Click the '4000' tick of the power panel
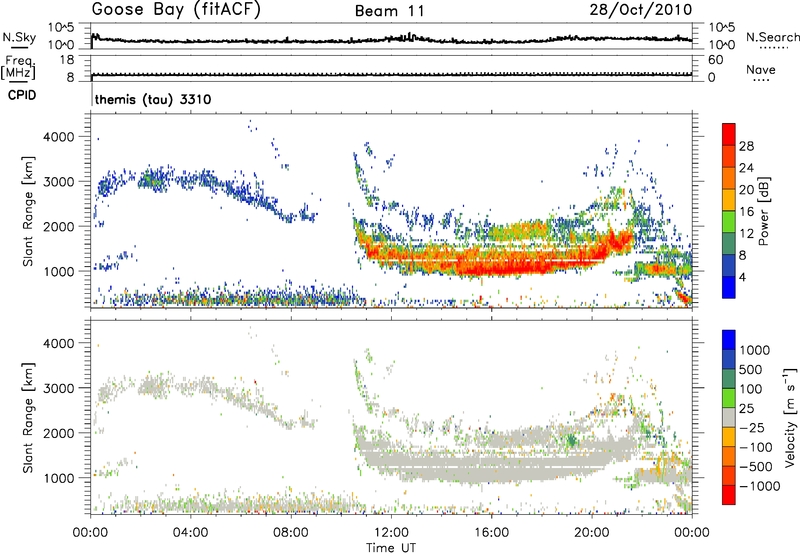 [x=58, y=137]
